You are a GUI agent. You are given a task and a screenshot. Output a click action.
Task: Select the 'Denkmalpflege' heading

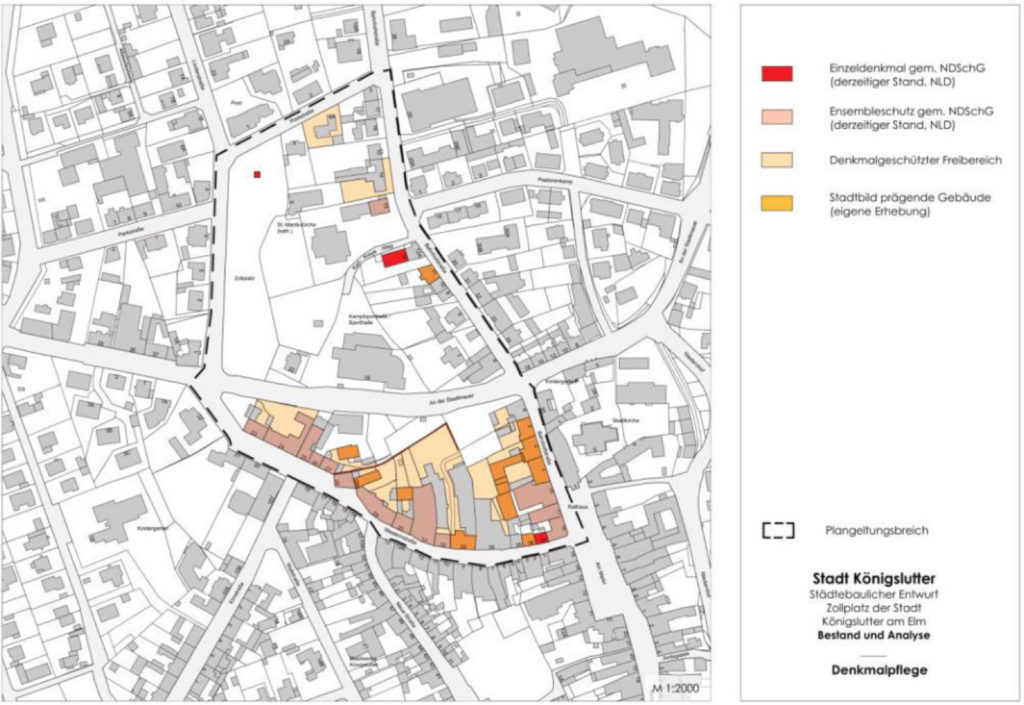(x=875, y=670)
